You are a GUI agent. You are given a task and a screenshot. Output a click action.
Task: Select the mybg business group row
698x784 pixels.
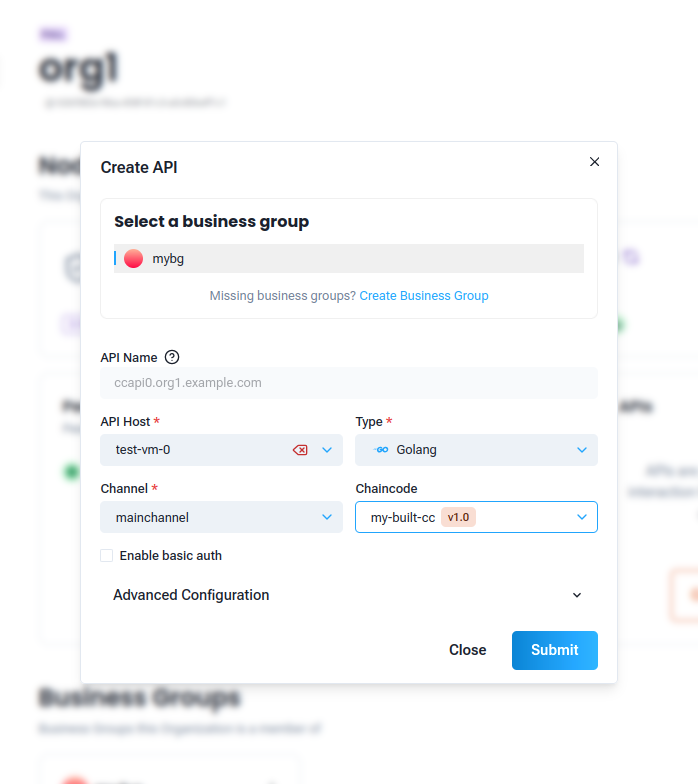[x=349, y=258]
